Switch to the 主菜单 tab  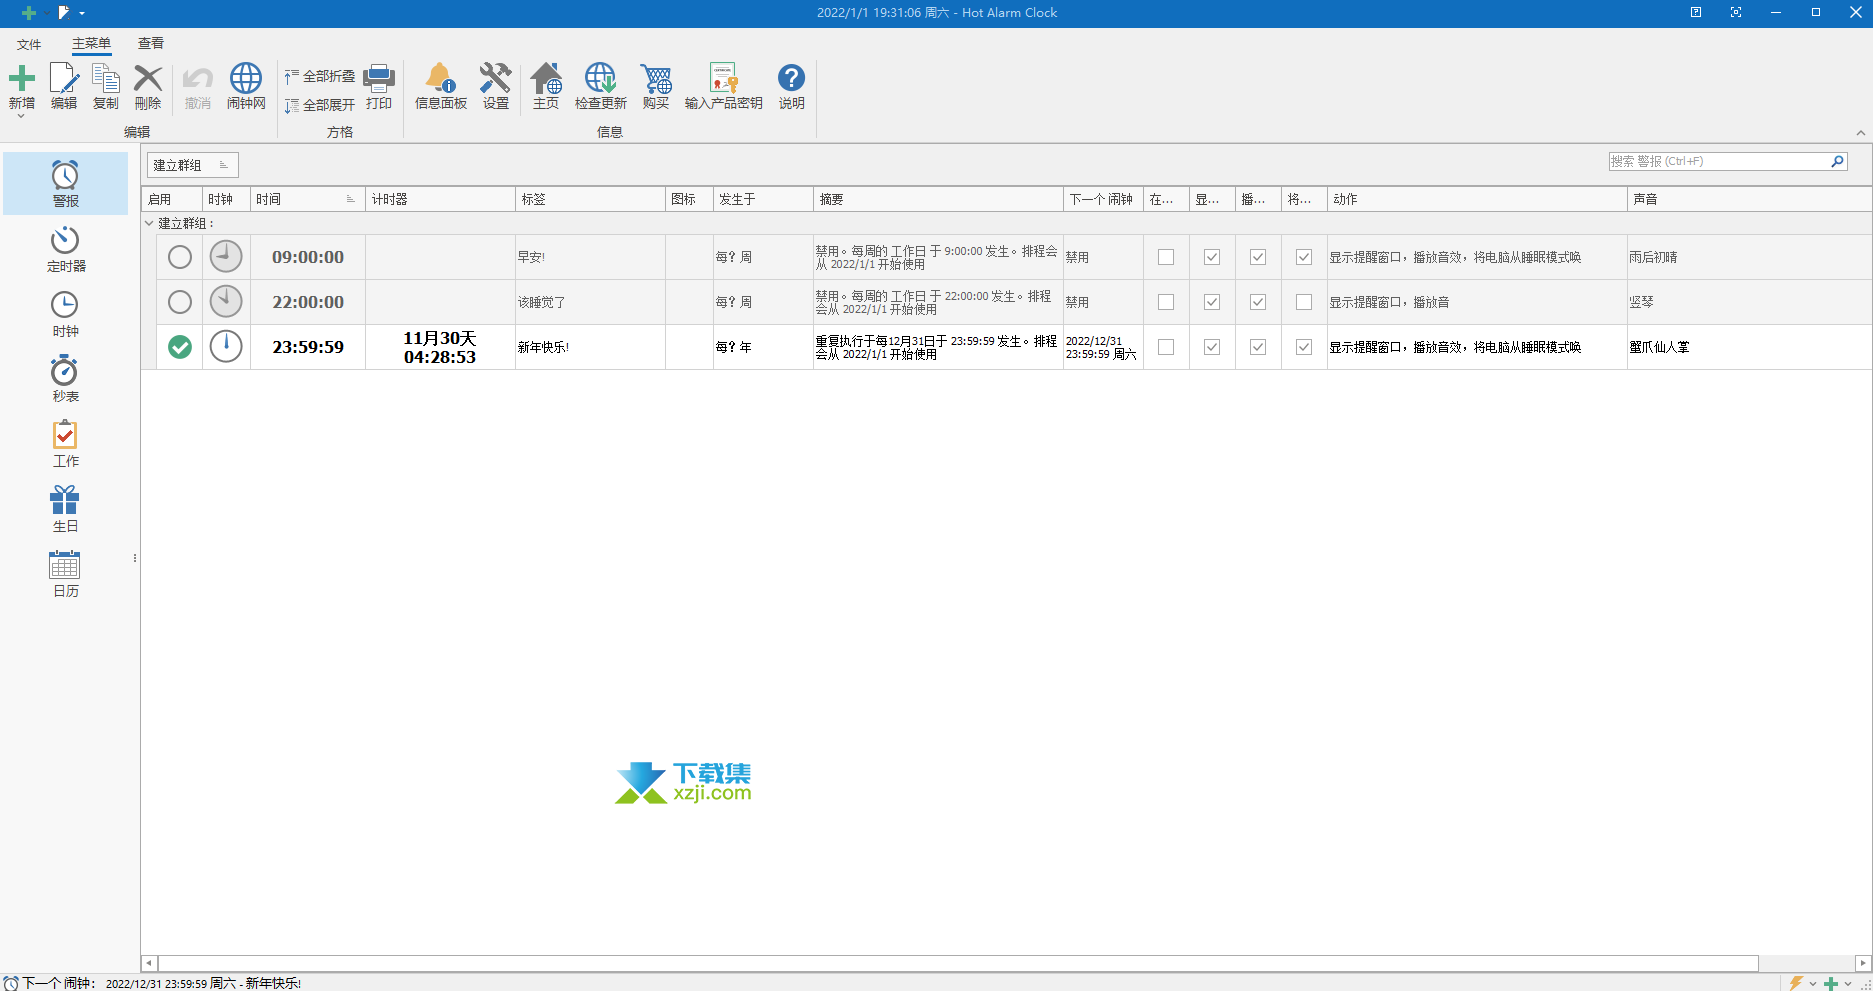pyautogui.click(x=91, y=43)
